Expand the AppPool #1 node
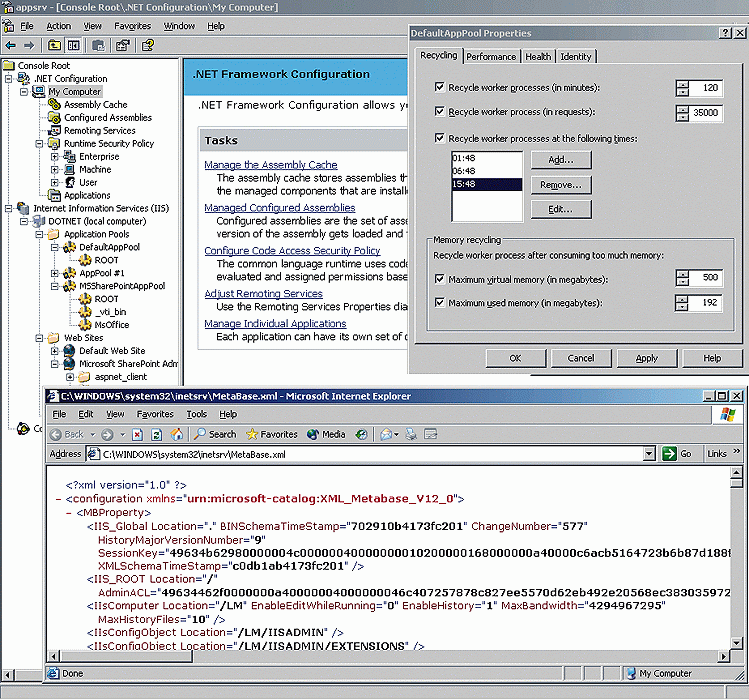This screenshot has height=700, width=749. tap(54, 273)
